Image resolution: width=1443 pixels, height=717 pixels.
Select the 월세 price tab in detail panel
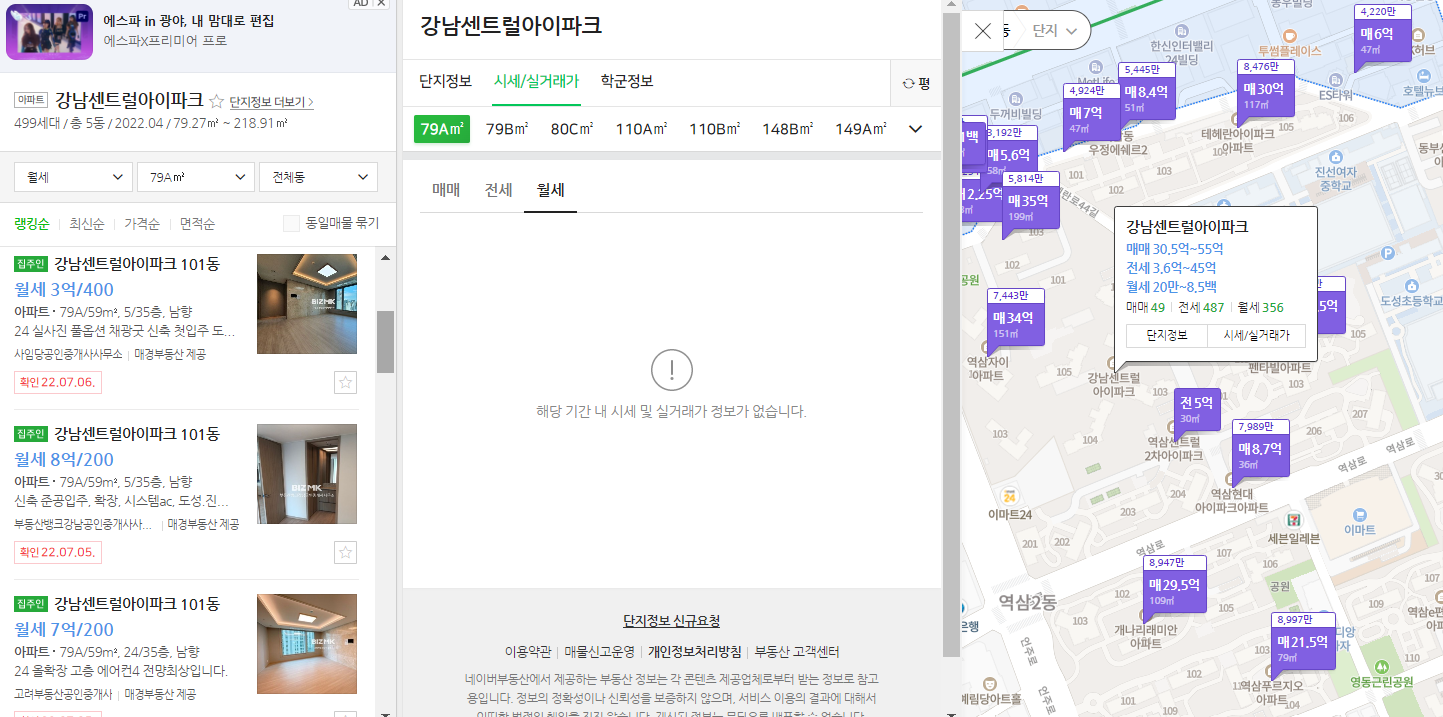[x=550, y=189]
